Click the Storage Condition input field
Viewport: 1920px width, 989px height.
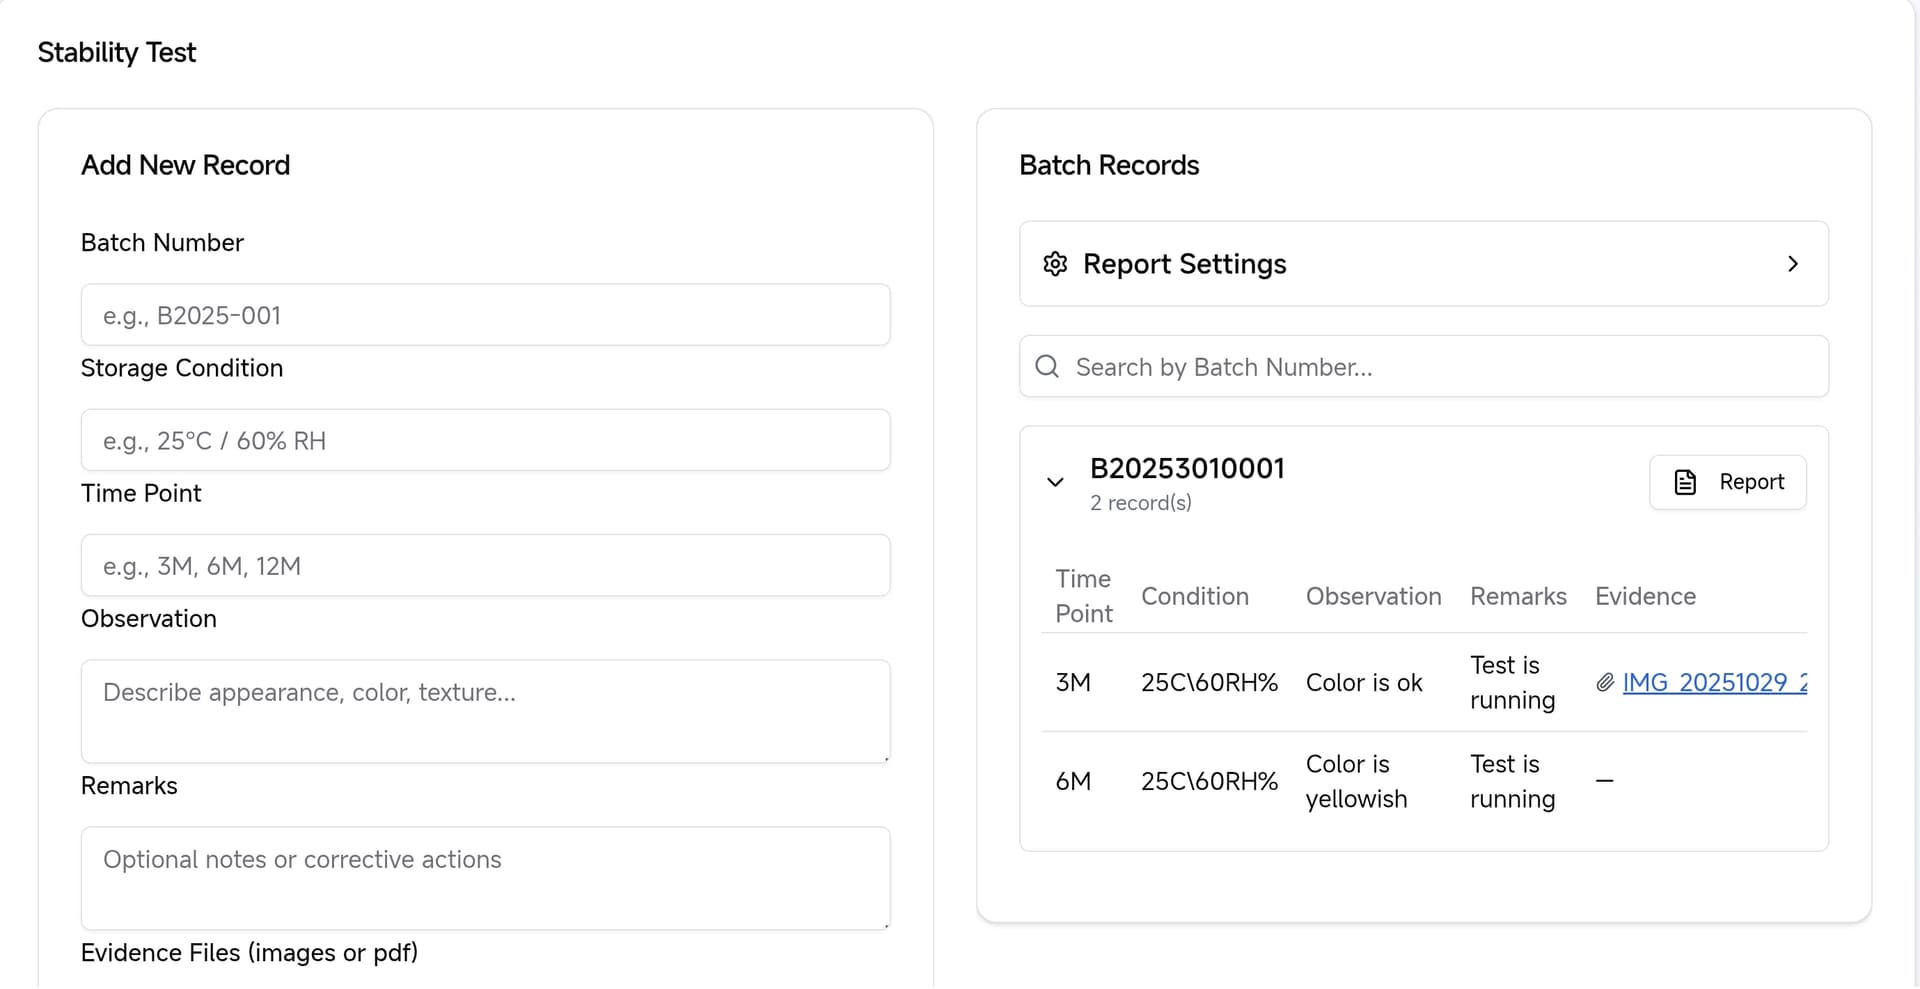485,440
